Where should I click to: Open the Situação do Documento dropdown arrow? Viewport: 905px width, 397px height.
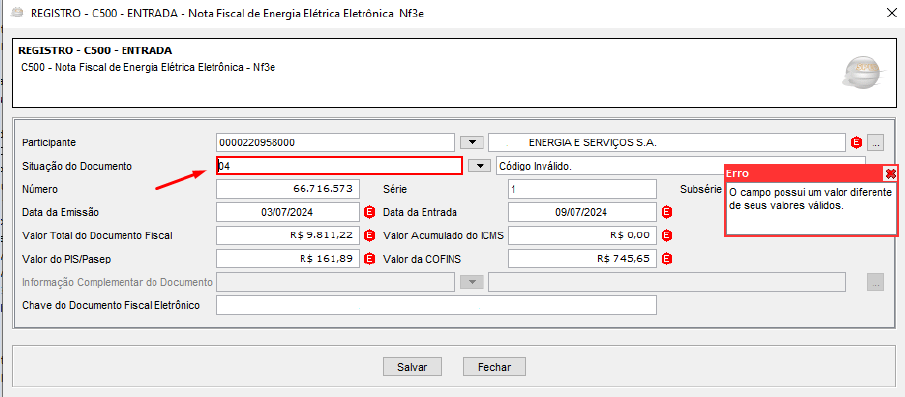click(x=479, y=166)
